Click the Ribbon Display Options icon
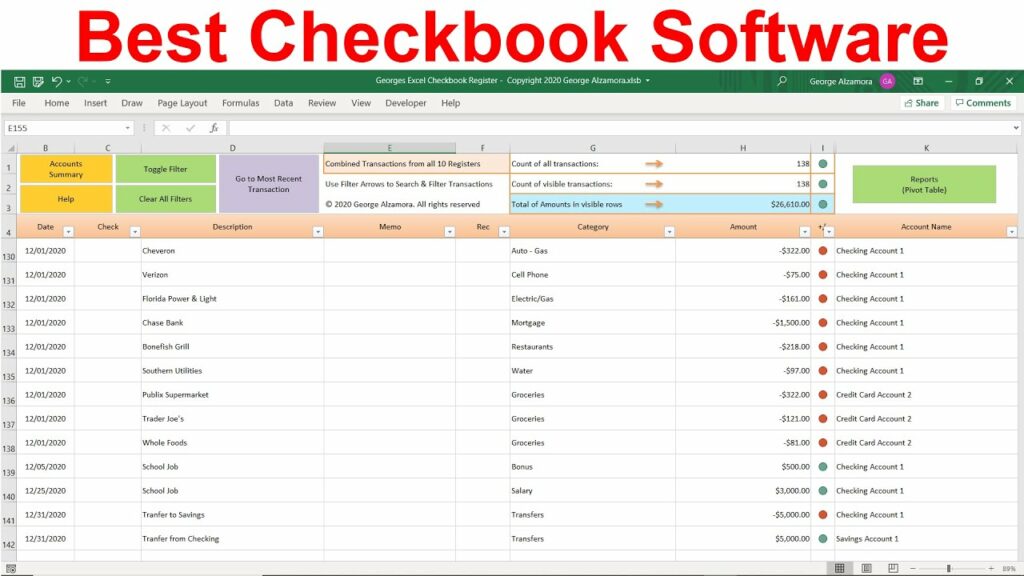1024x576 pixels. pos(918,81)
